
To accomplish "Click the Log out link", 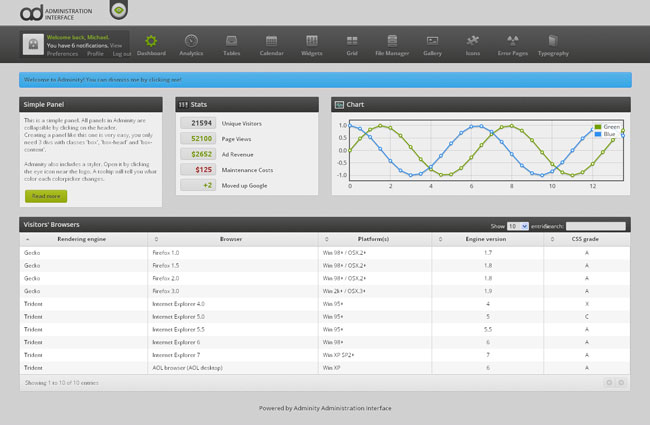I will pyautogui.click(x=122, y=54).
